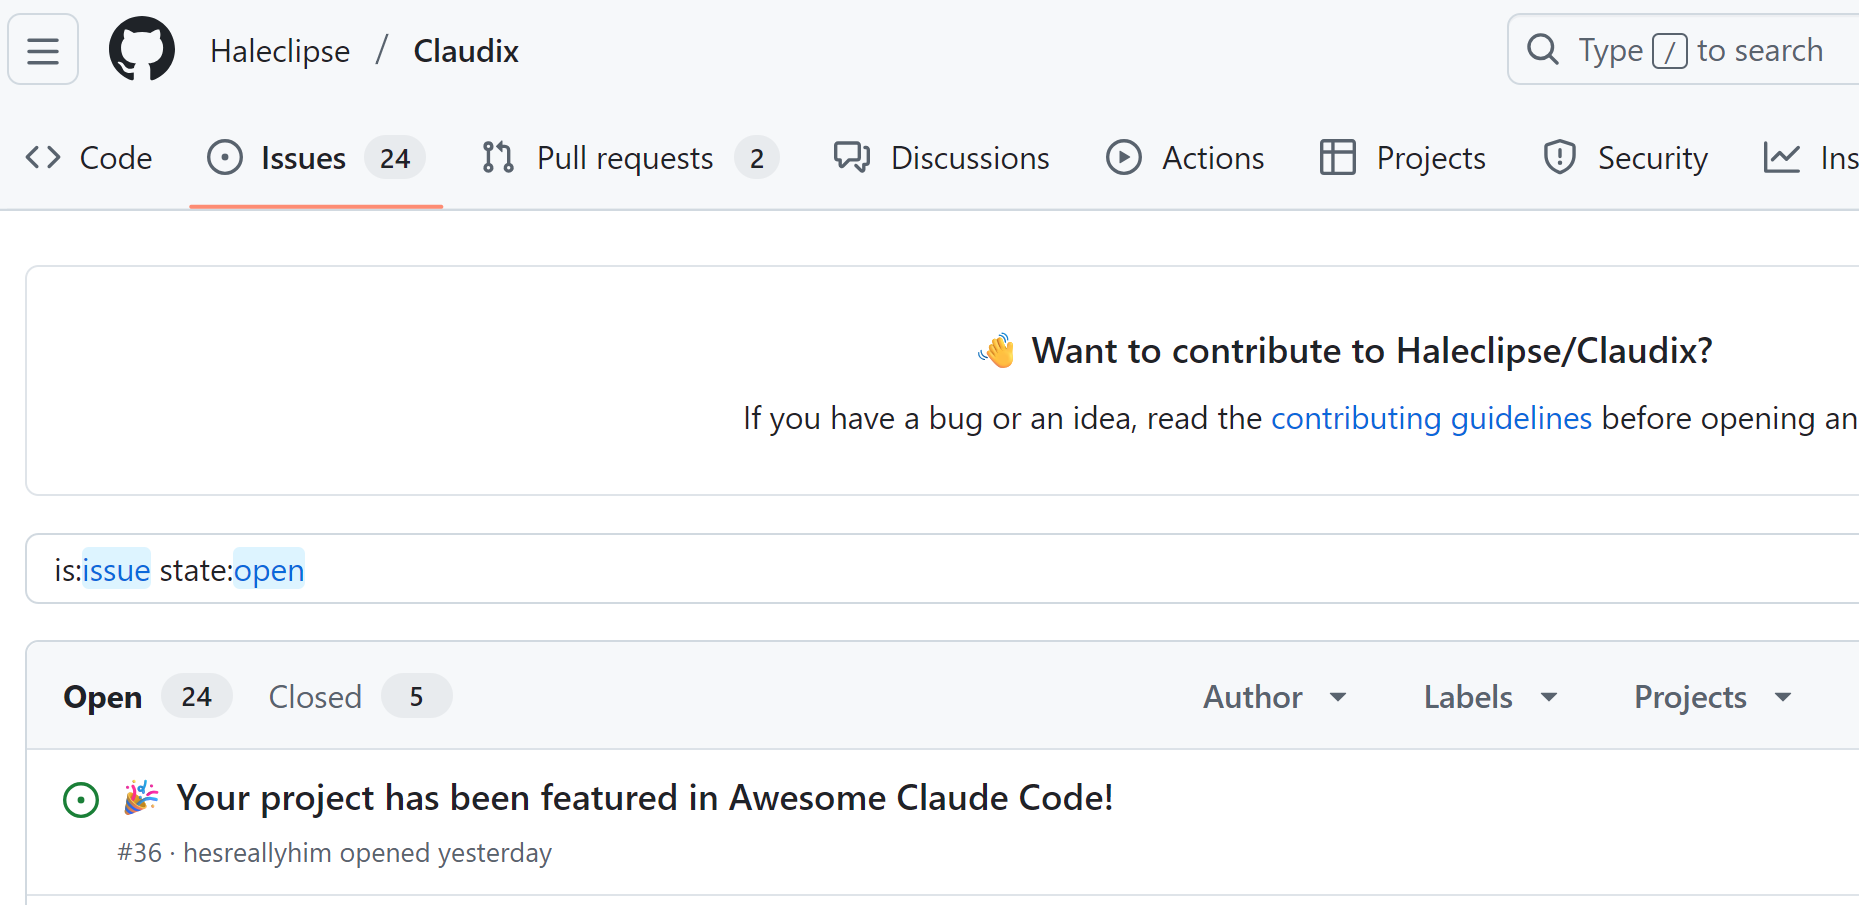1859x905 pixels.
Task: Expand the Projects filter dropdown
Action: 1713,697
